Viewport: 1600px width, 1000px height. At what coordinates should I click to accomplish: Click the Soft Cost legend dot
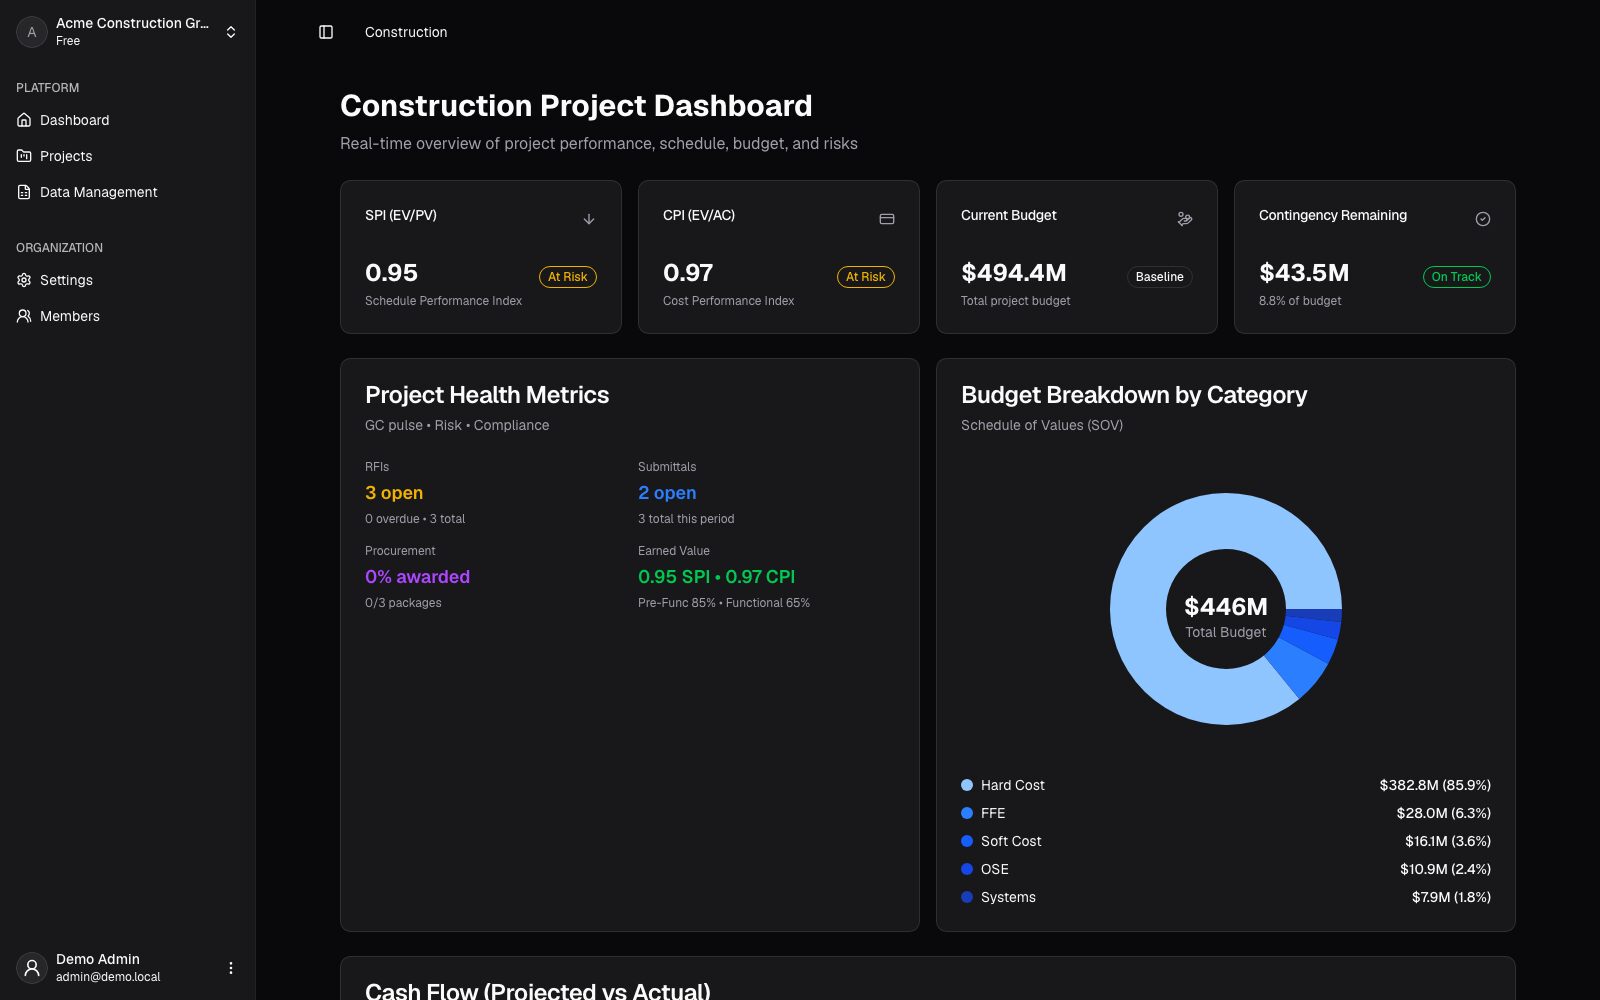(967, 841)
